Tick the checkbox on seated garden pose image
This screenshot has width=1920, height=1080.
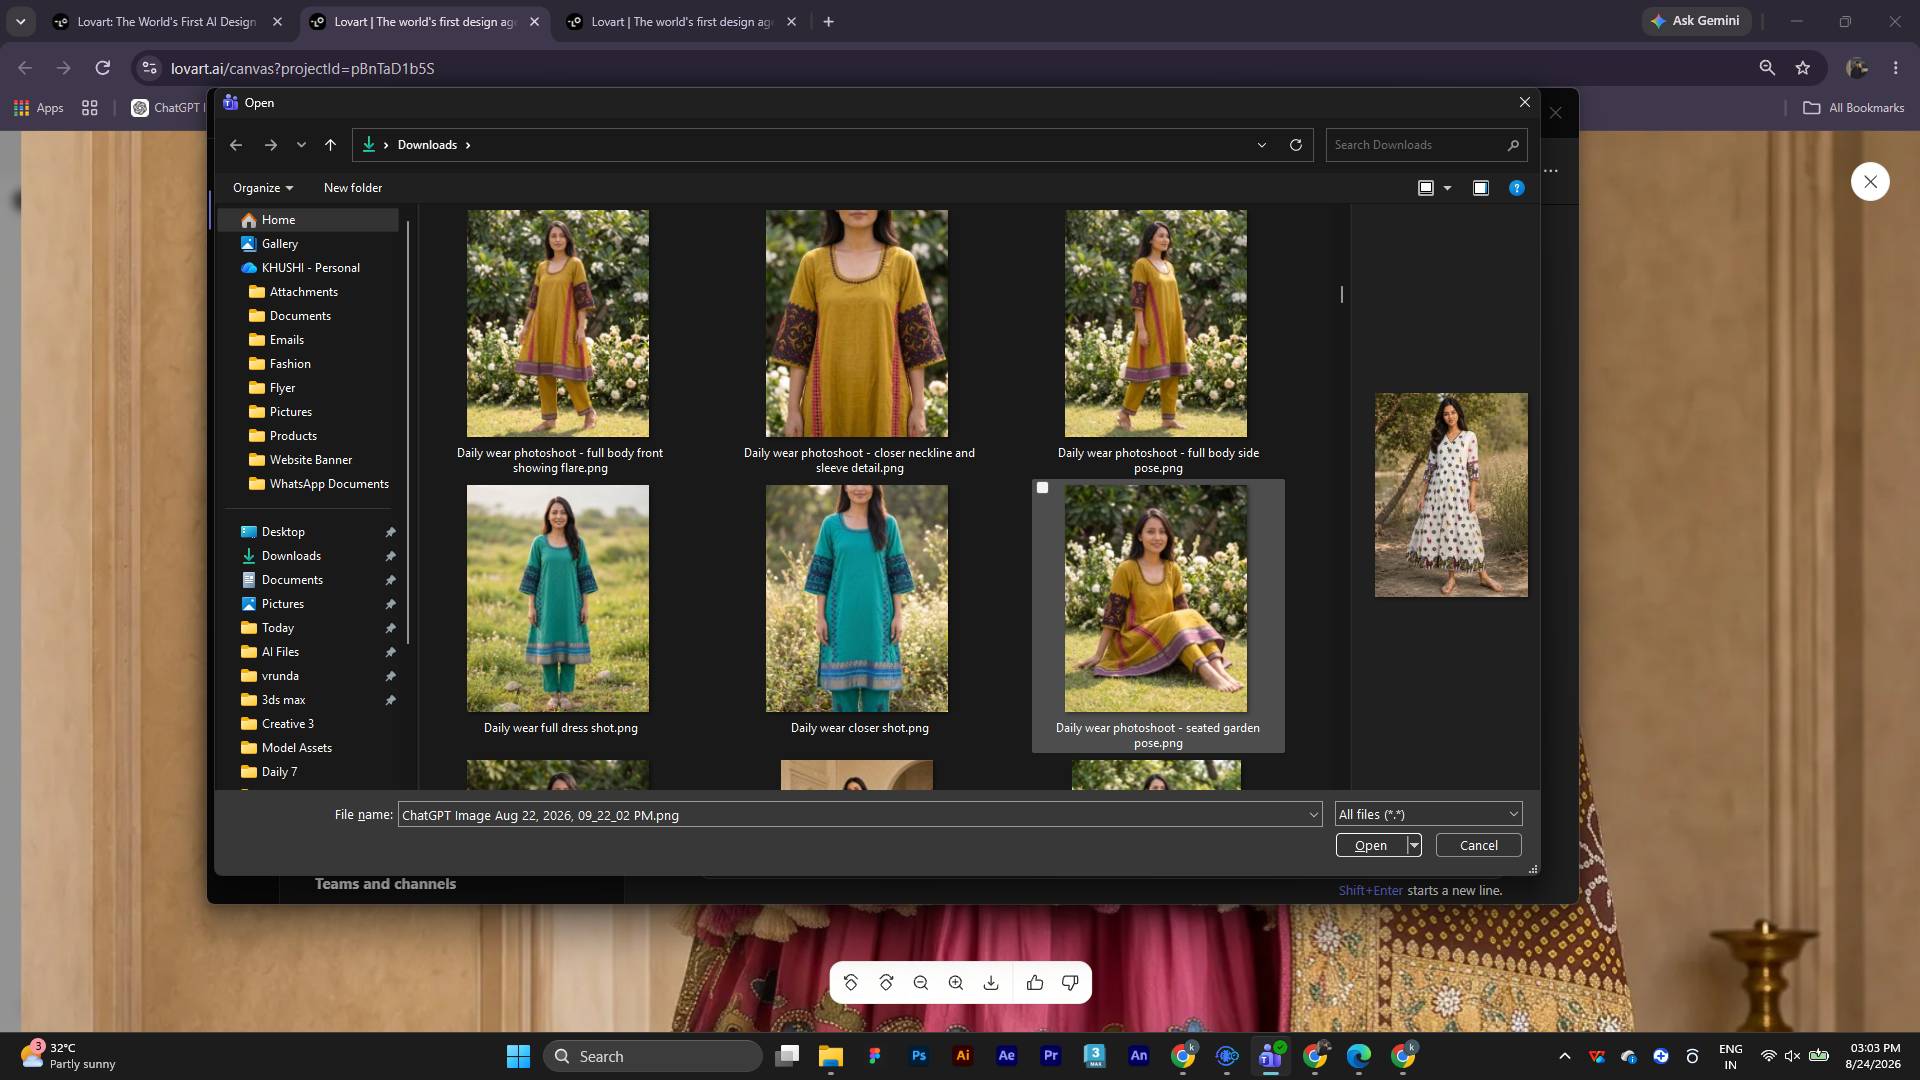[1042, 488]
